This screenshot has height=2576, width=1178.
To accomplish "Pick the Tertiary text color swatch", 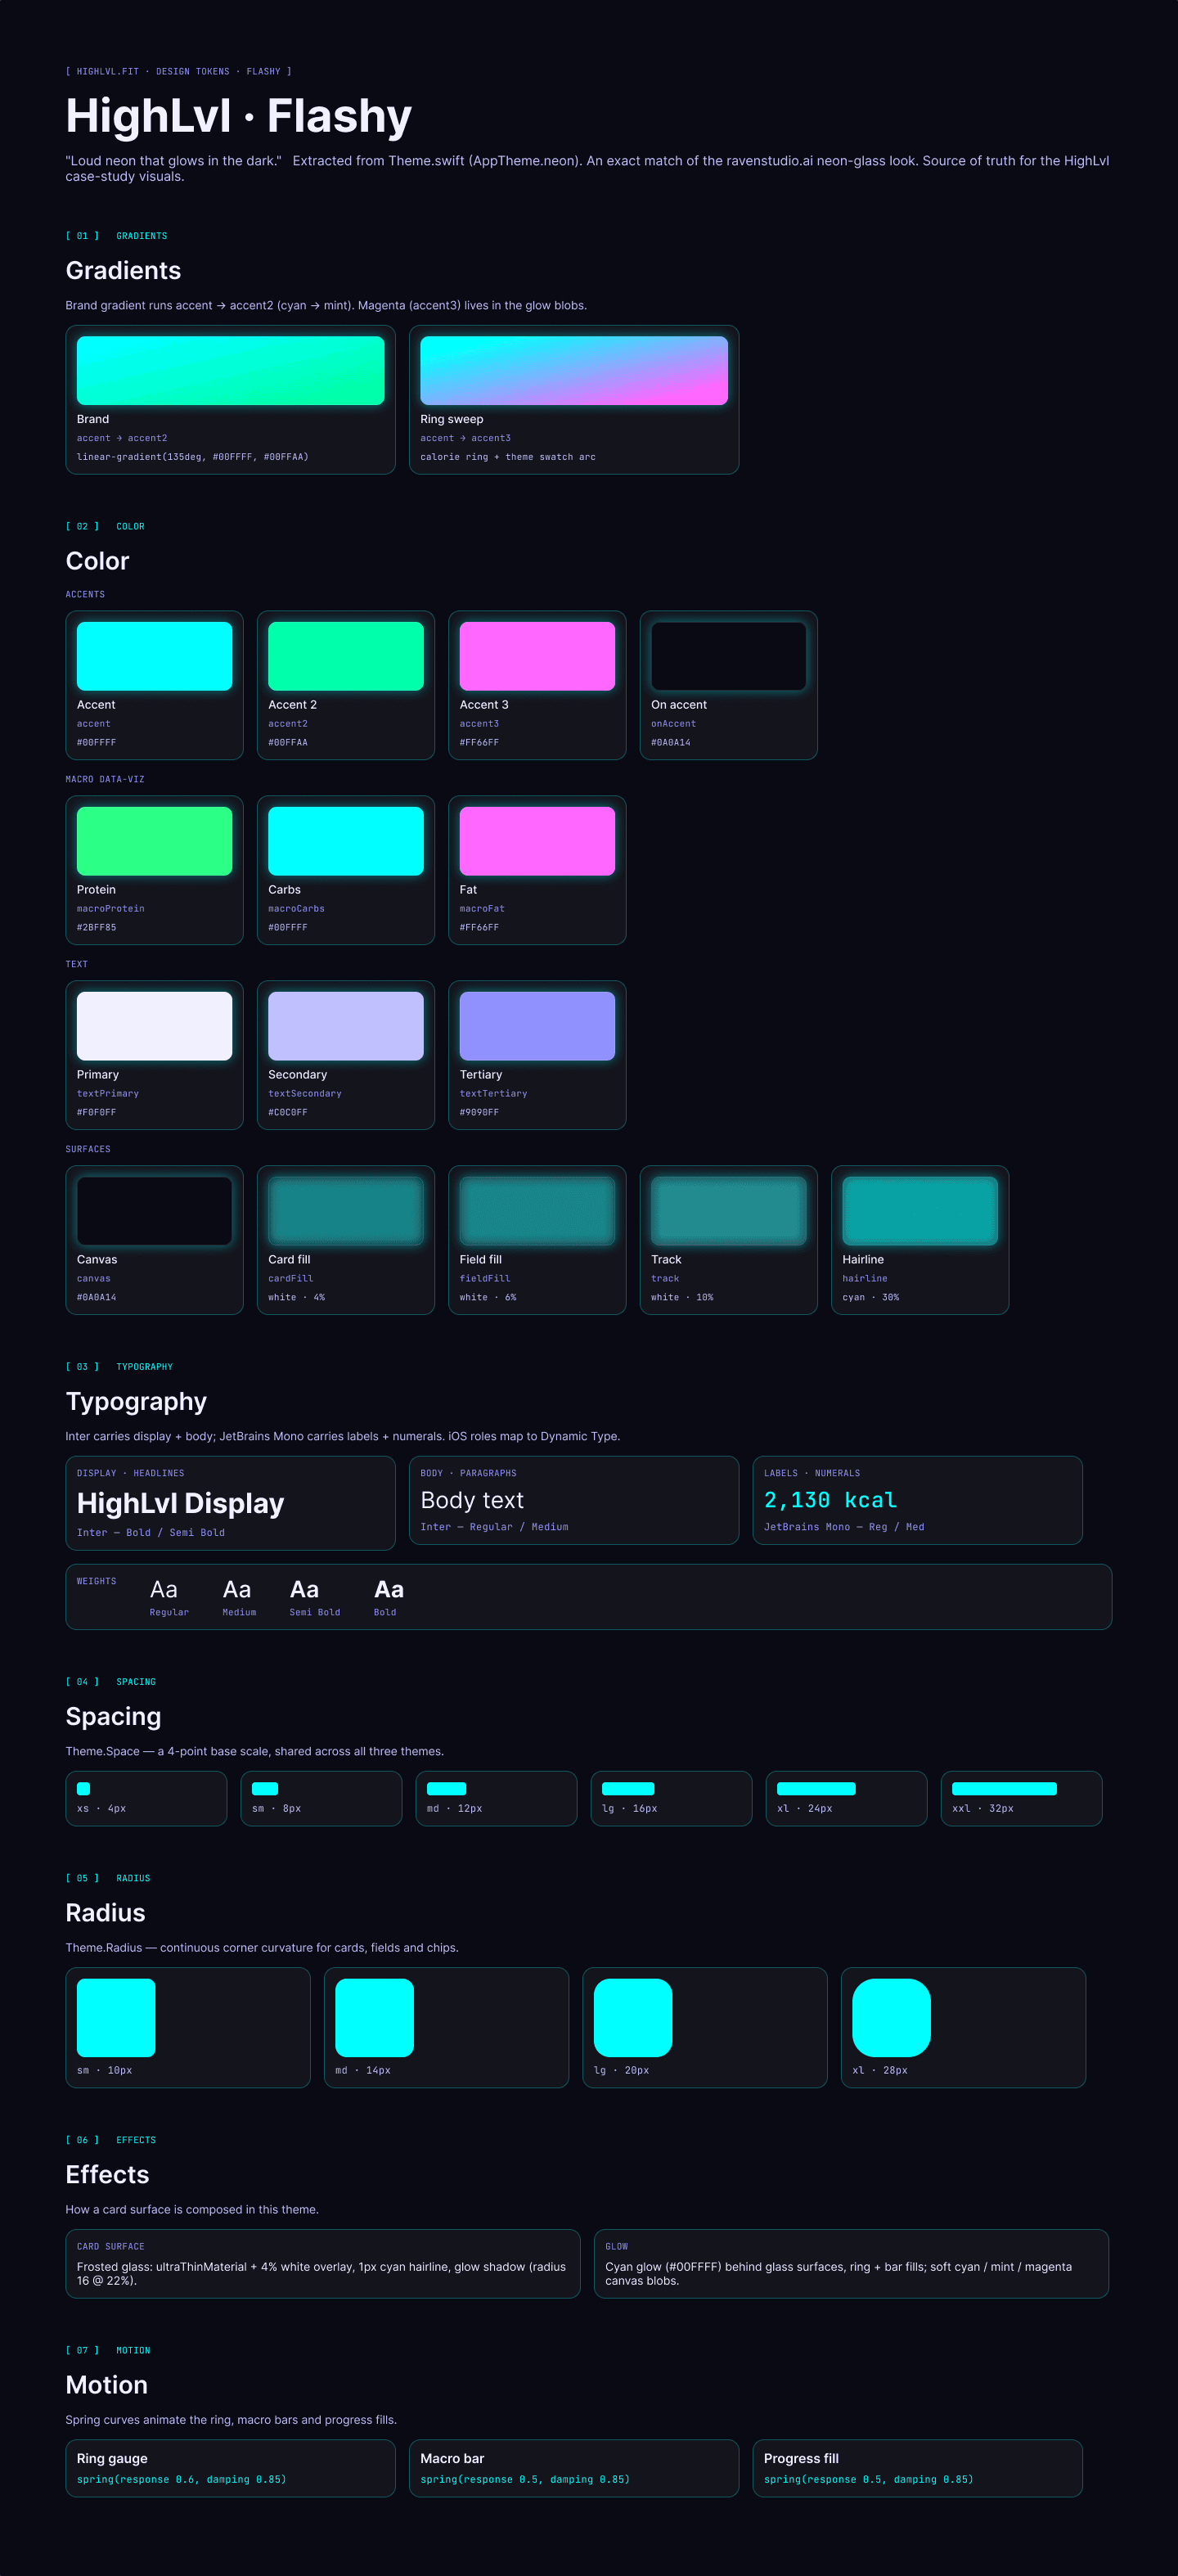I will tap(537, 1026).
